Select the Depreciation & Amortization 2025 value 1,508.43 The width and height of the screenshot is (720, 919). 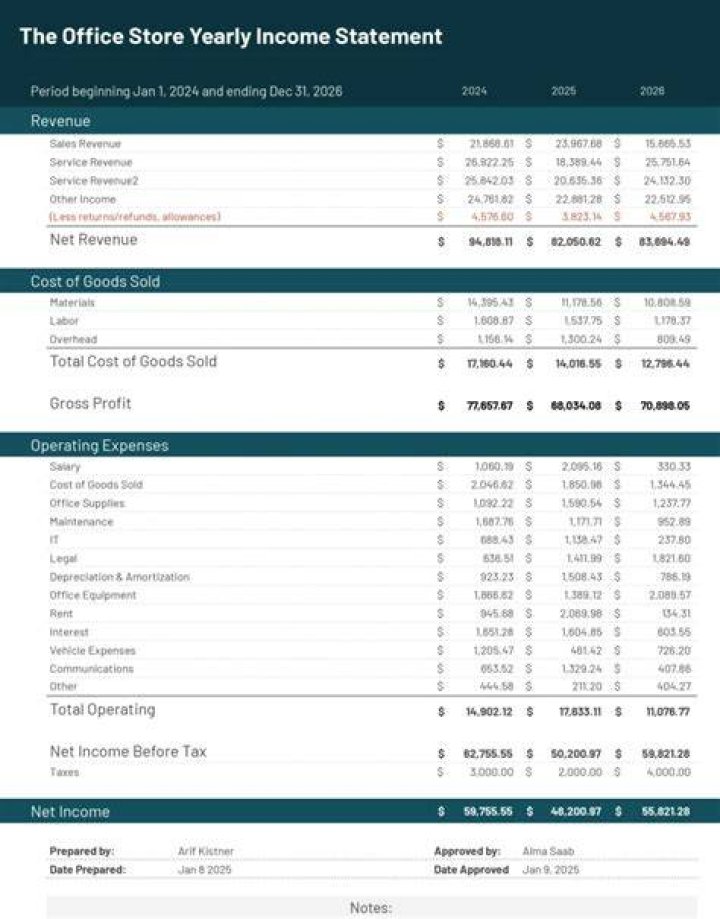coord(582,577)
